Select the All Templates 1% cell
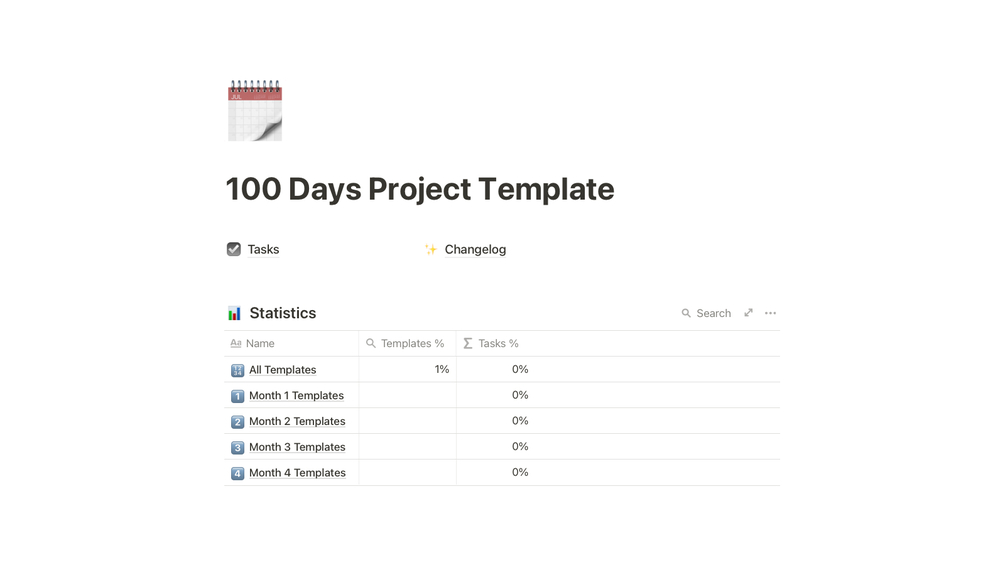 pos(408,370)
